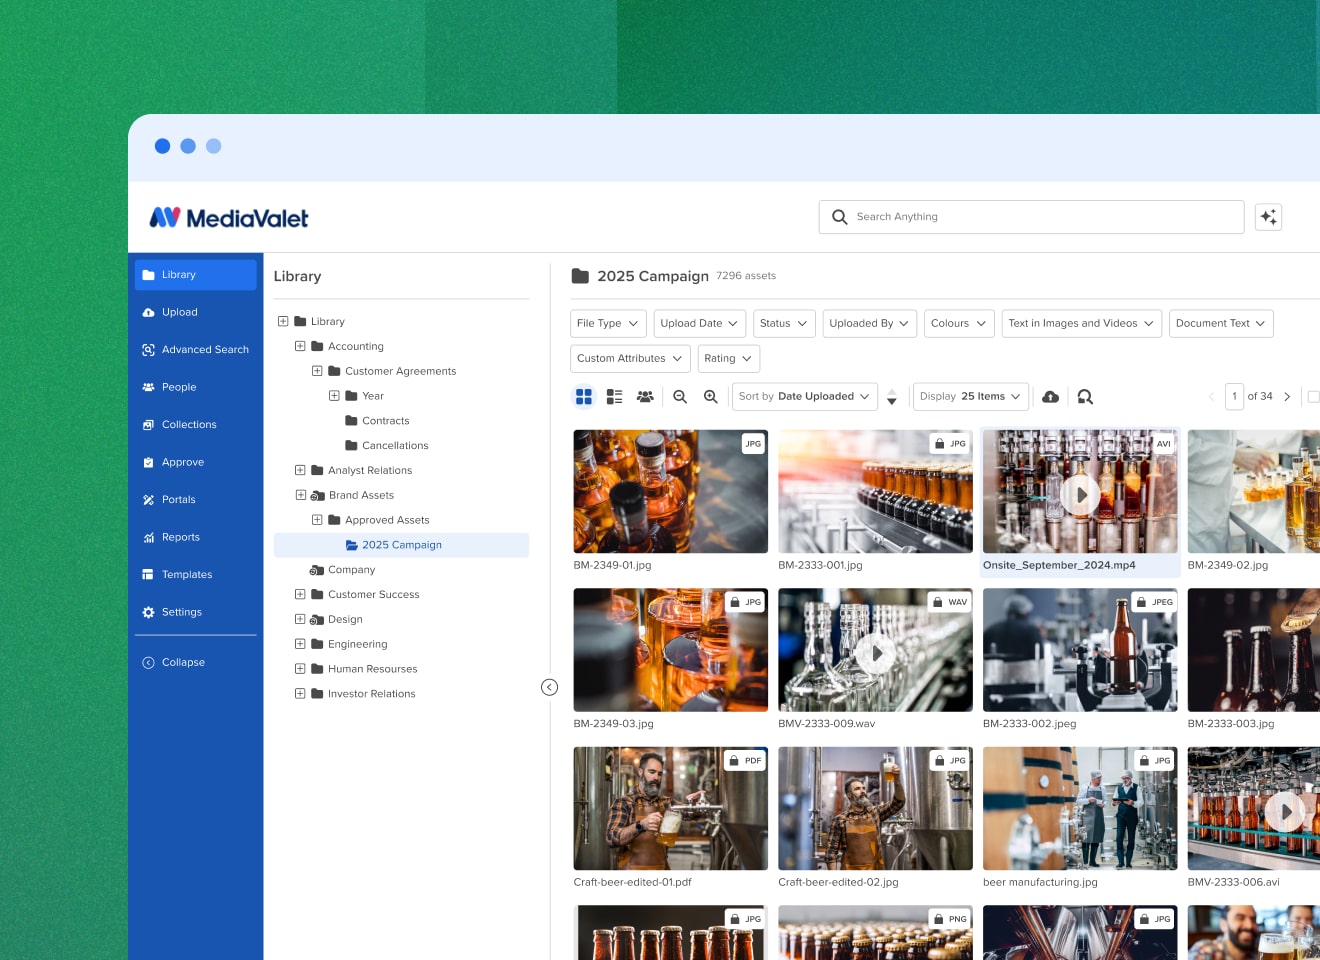Click the cloud download icon
The height and width of the screenshot is (960, 1320).
[x=1050, y=397]
